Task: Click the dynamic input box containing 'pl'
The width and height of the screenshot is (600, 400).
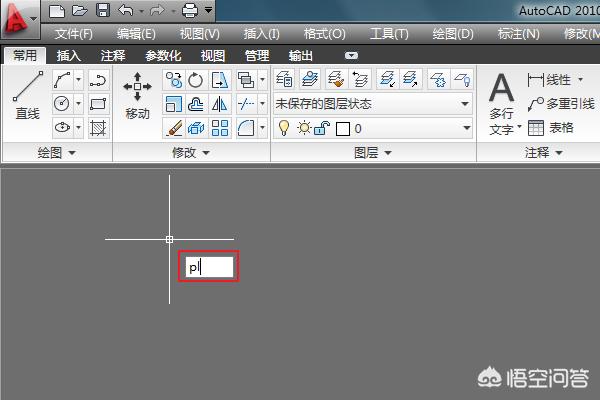Action: [209, 267]
